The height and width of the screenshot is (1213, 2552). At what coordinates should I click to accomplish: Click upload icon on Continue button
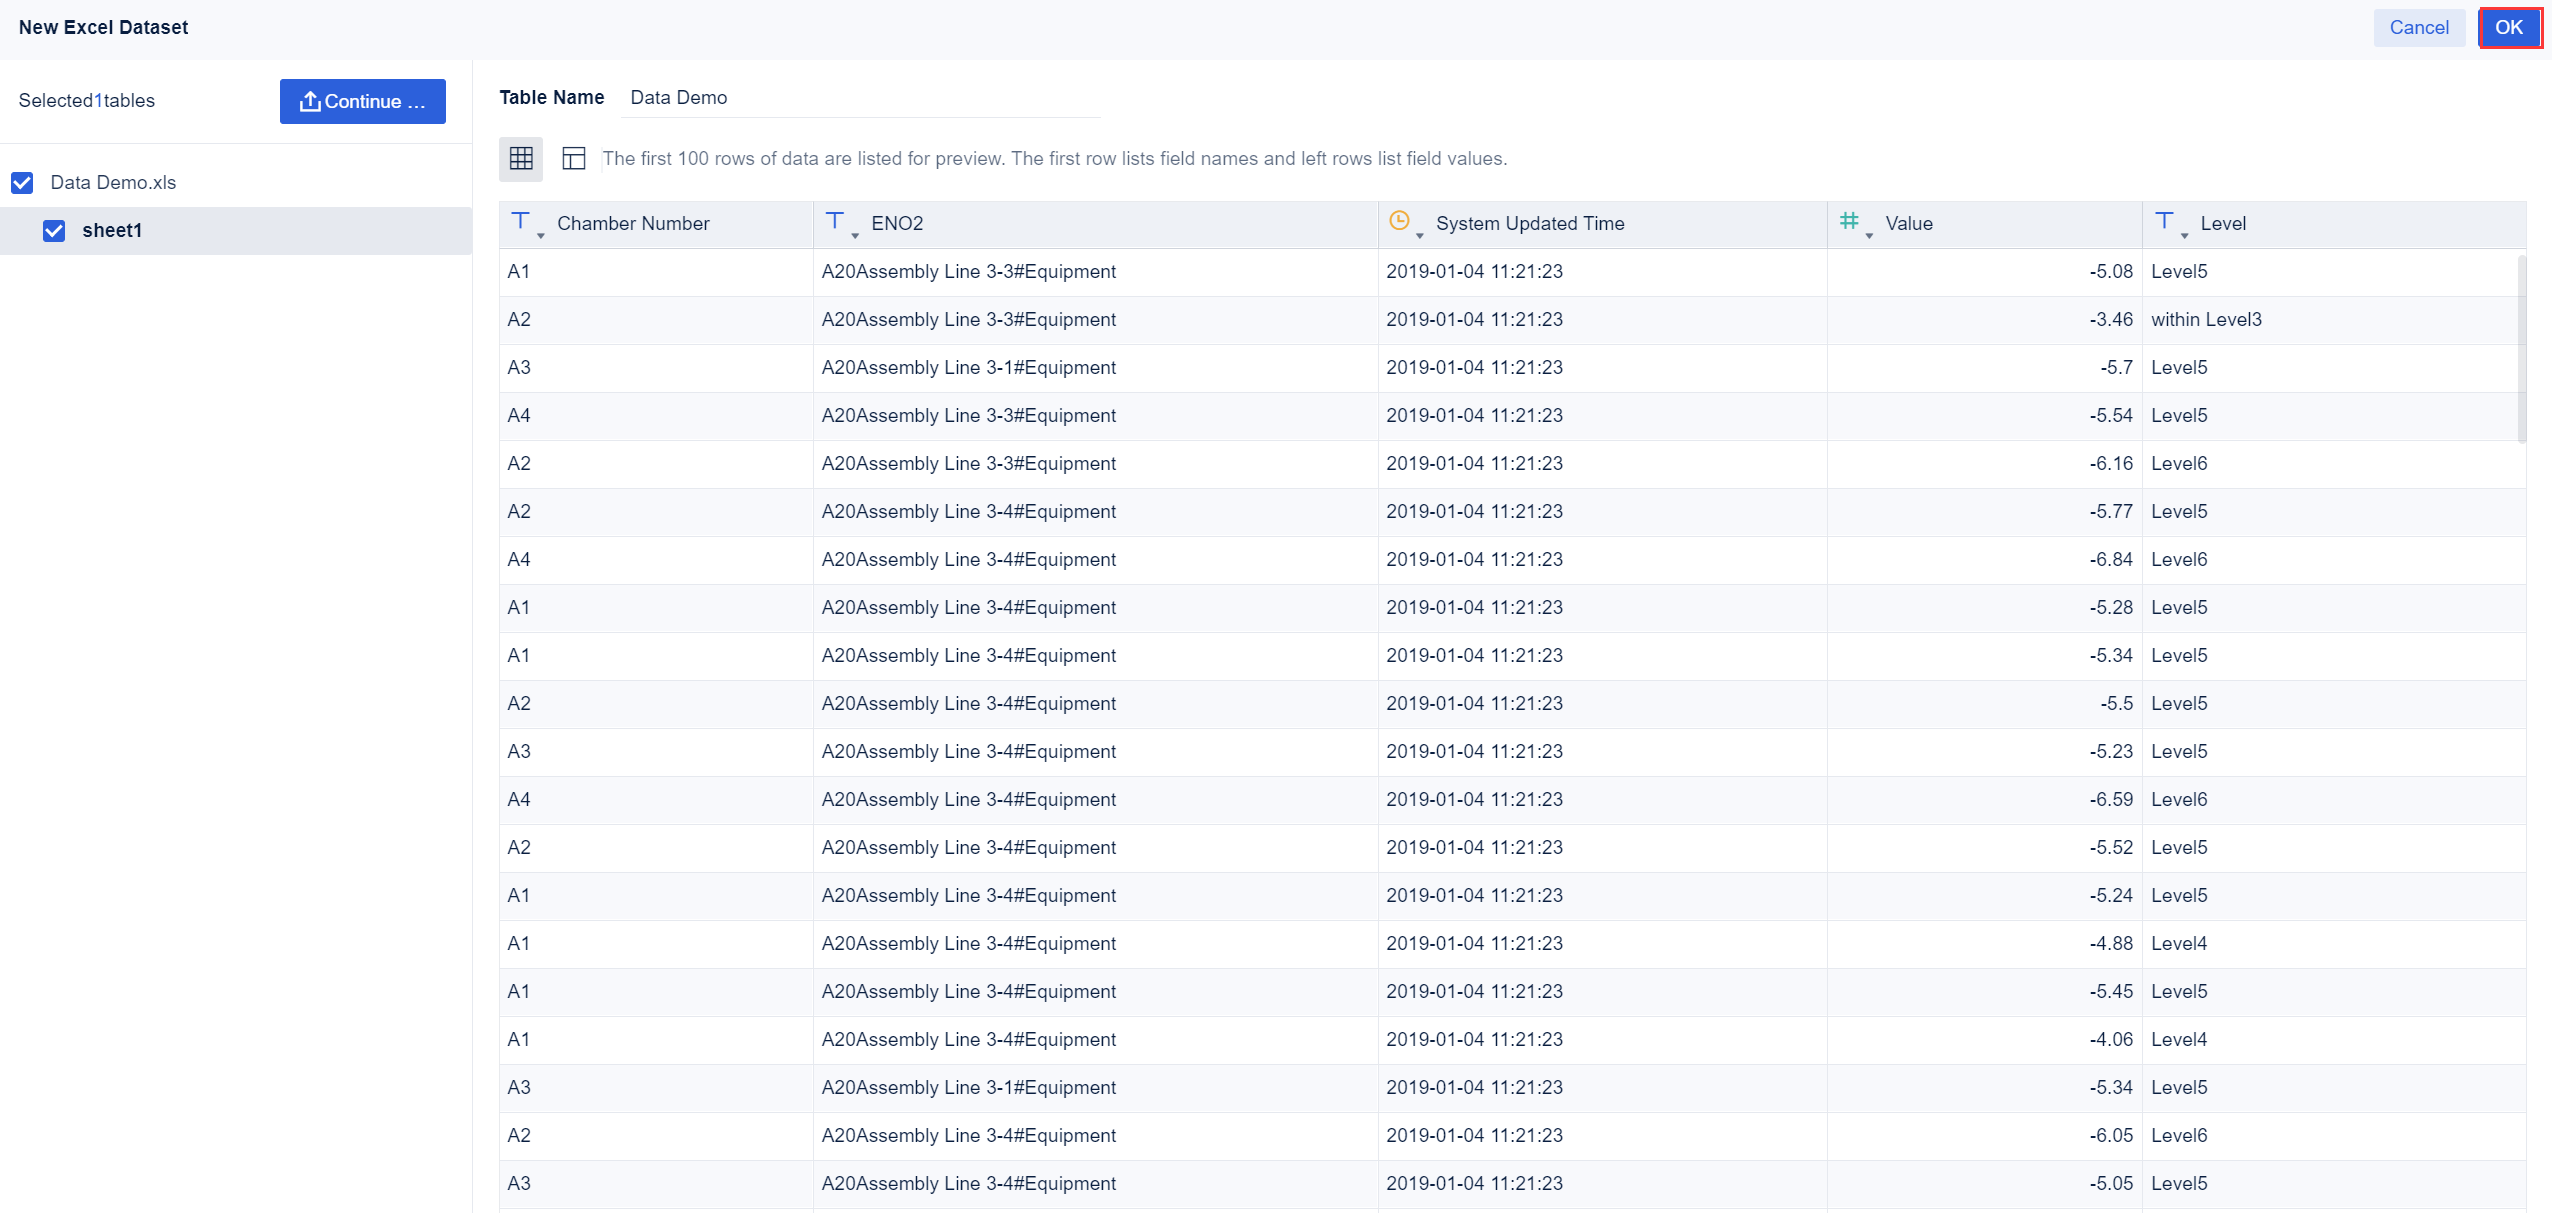click(x=310, y=101)
